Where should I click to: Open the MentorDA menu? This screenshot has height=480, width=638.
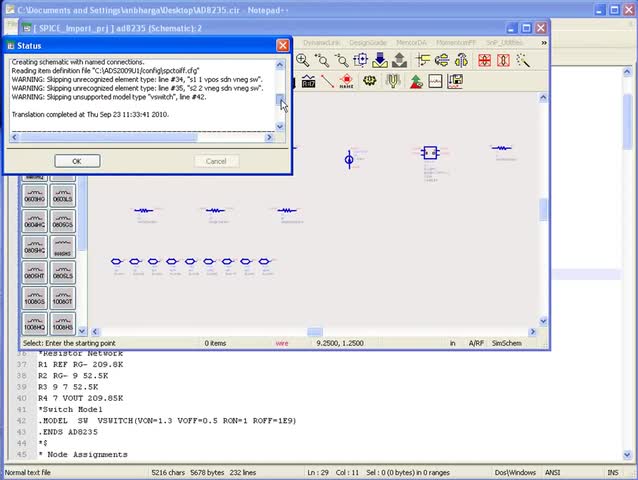tap(411, 43)
